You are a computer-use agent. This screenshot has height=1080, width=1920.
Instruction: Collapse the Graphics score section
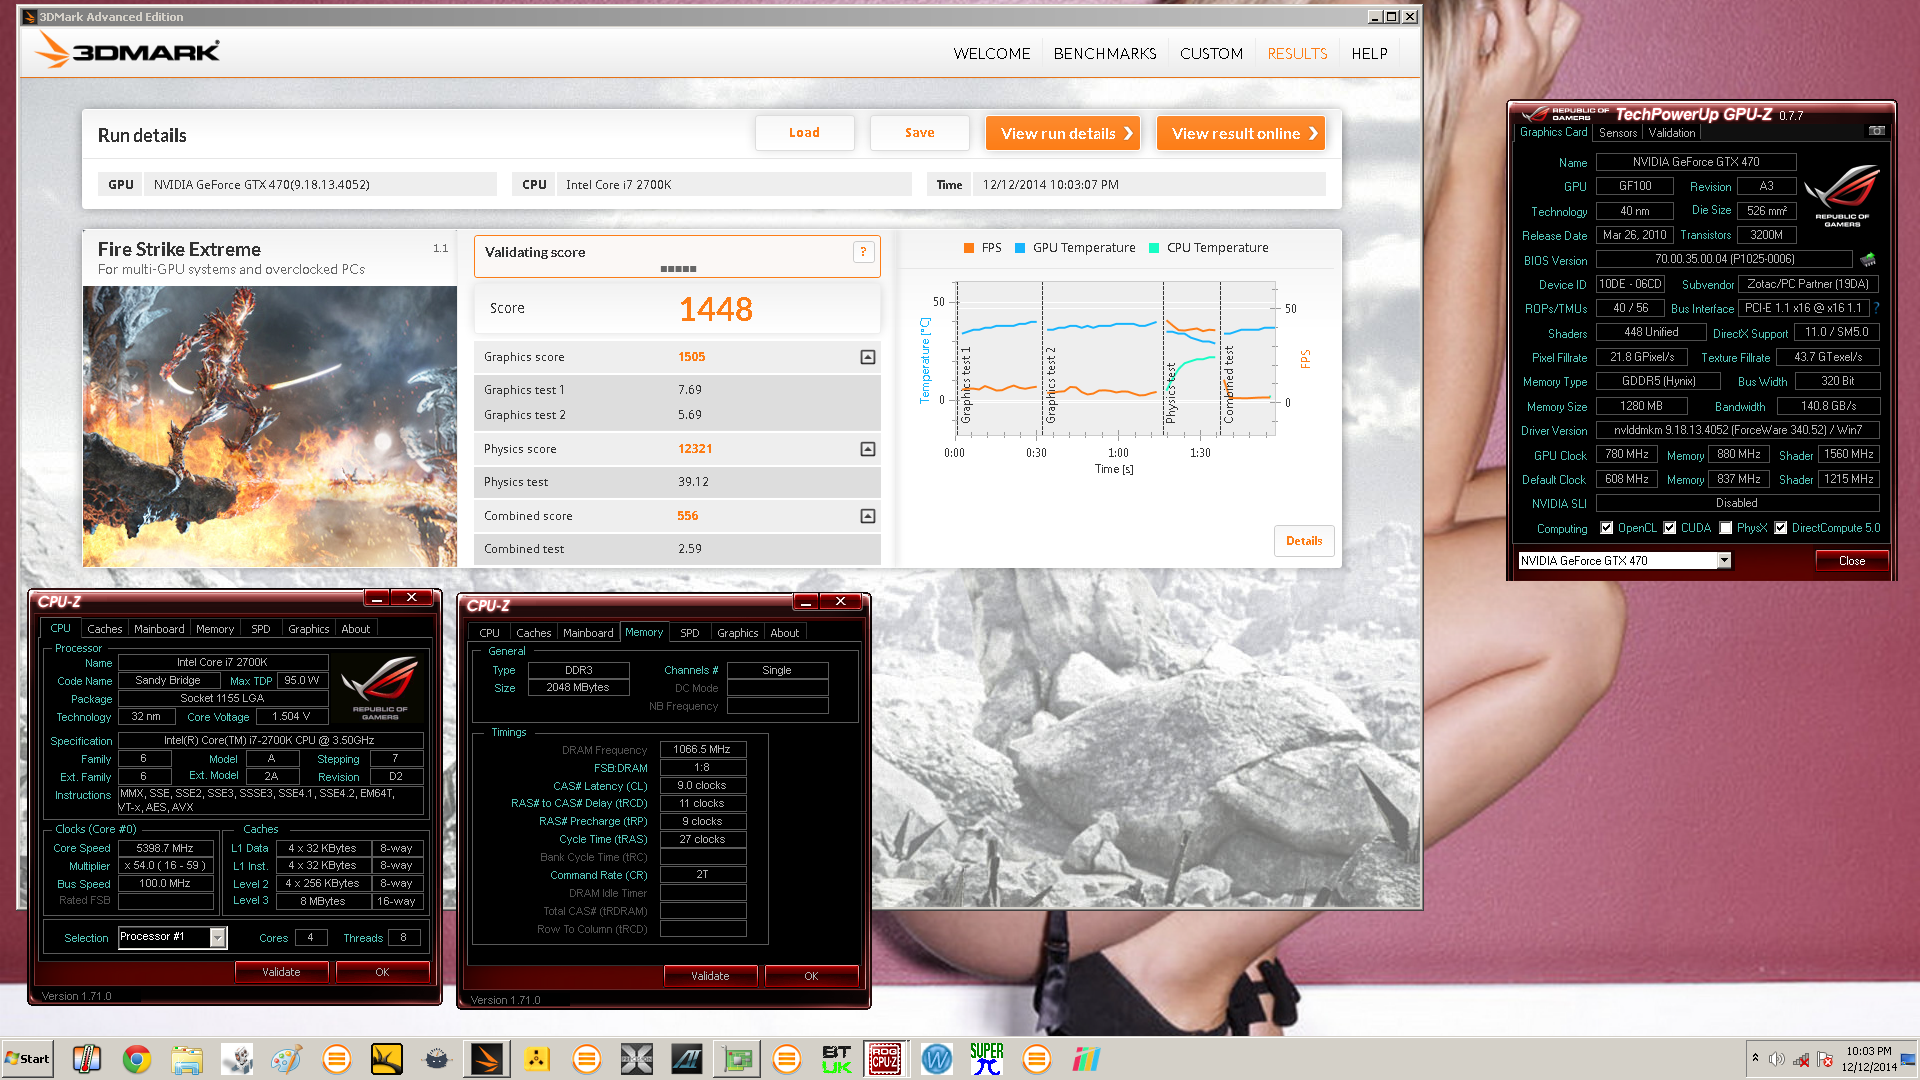pos(868,357)
